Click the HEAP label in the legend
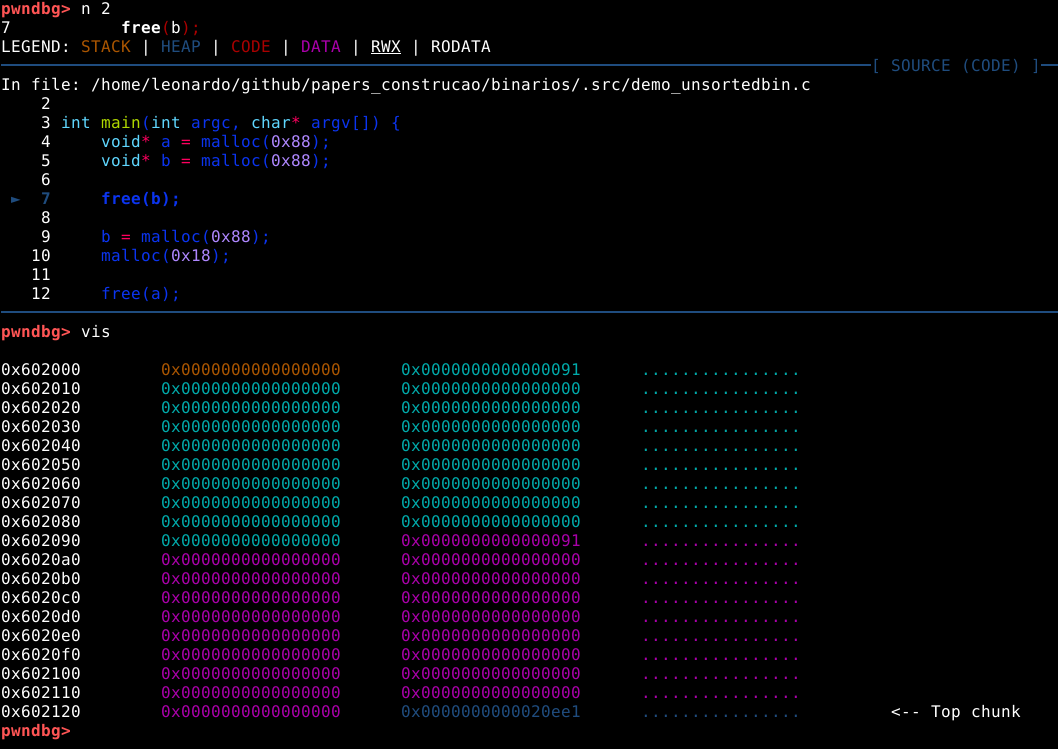 tap(180, 47)
